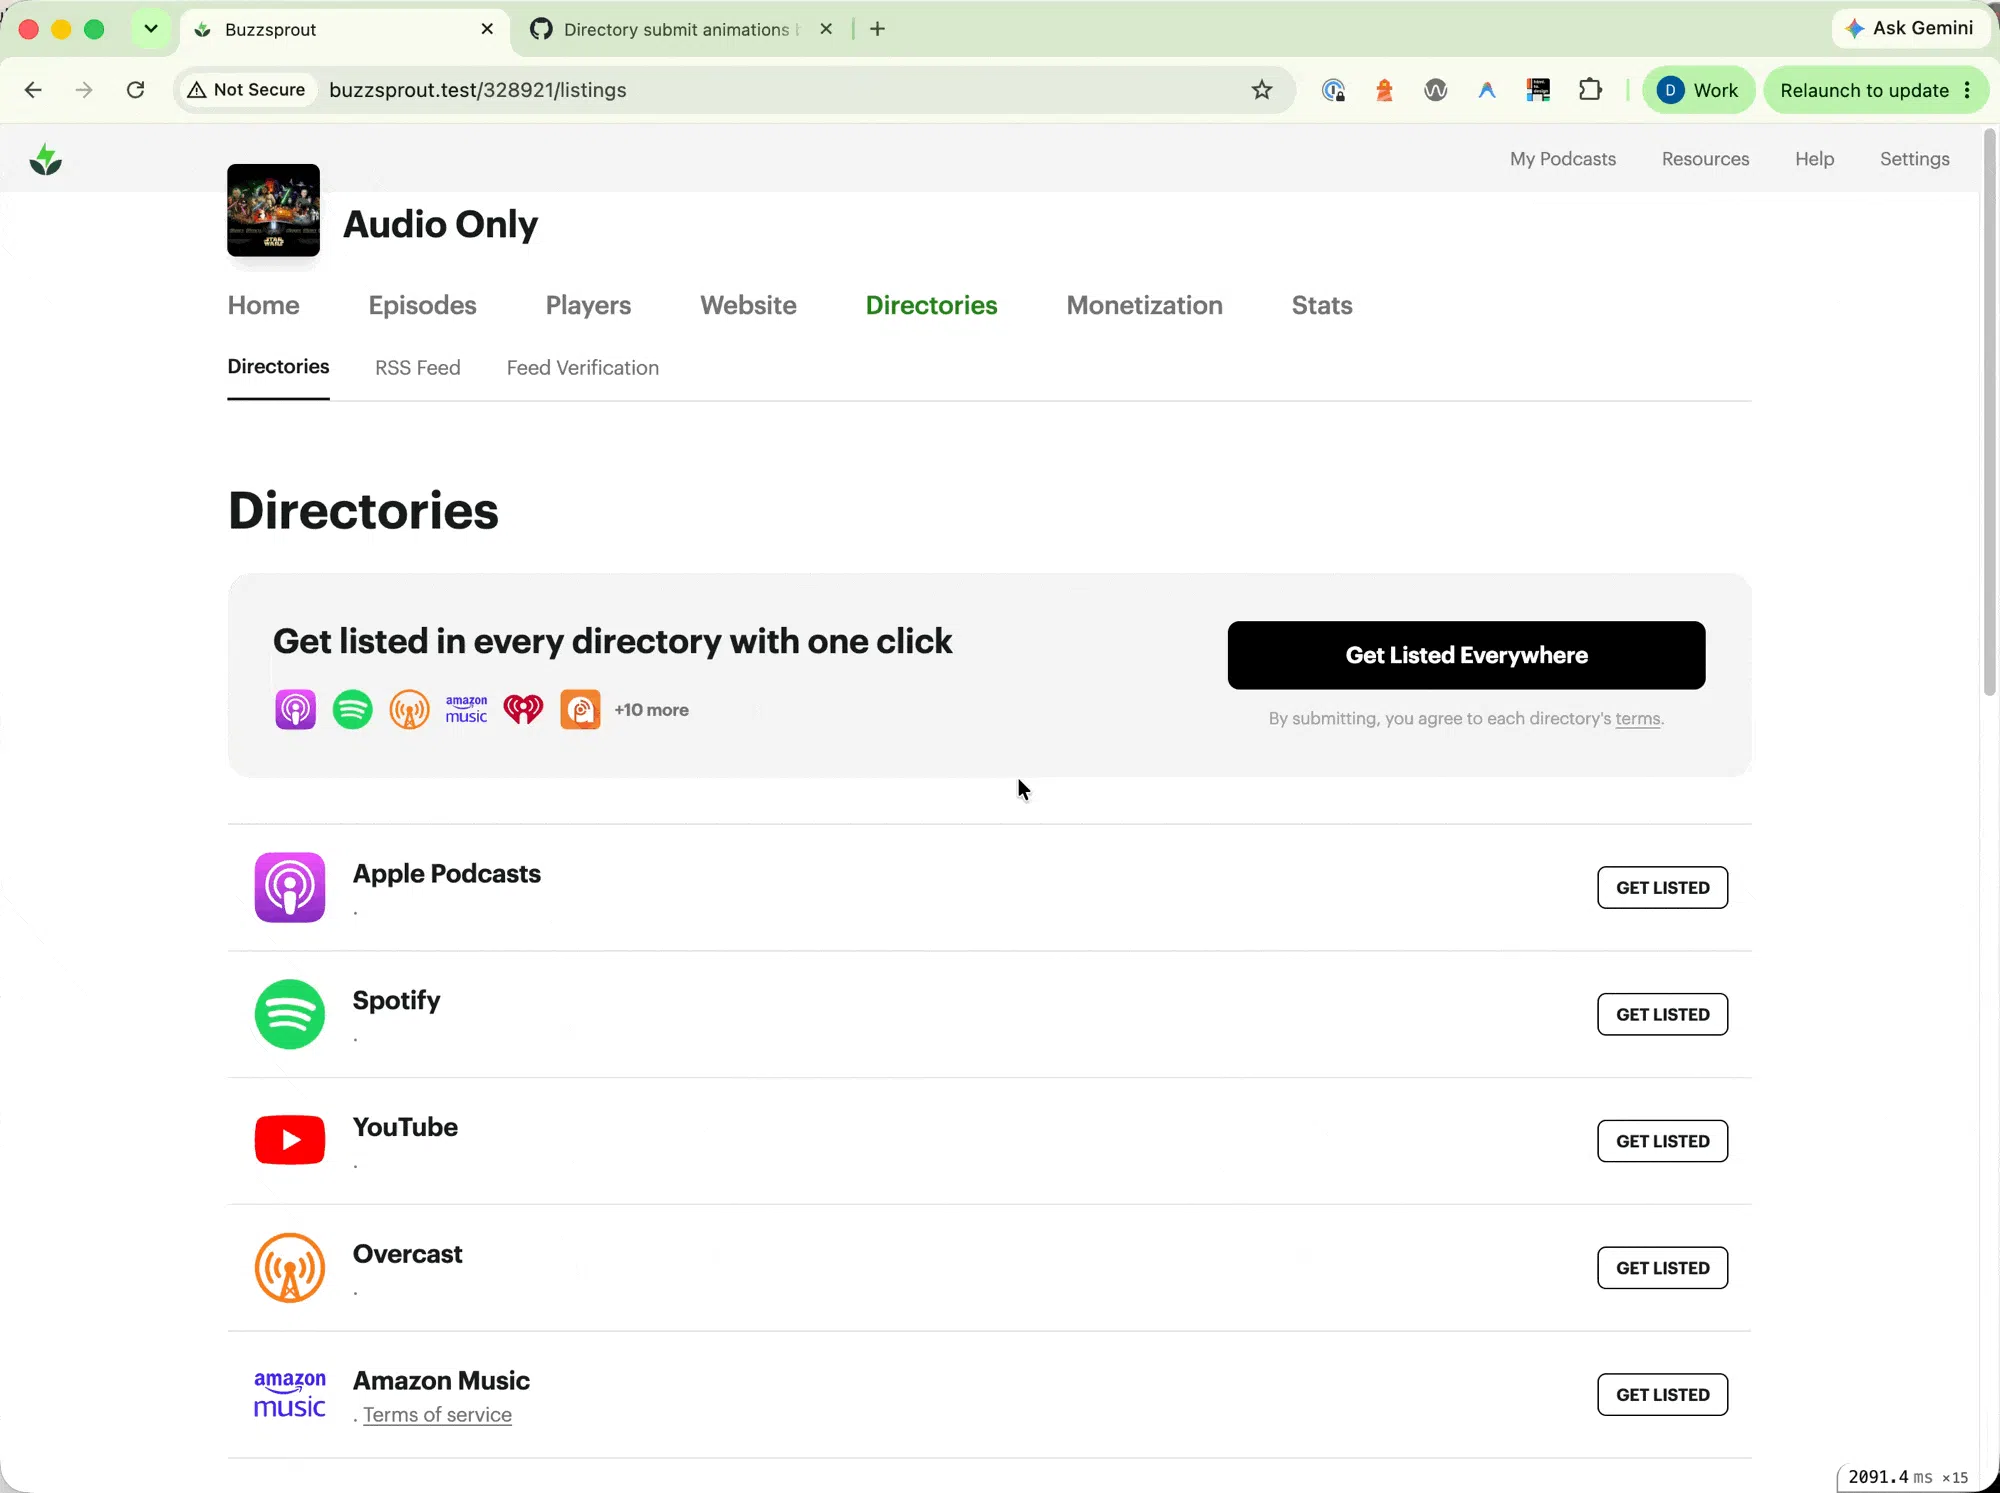Open the directory terms link

pyautogui.click(x=1638, y=718)
